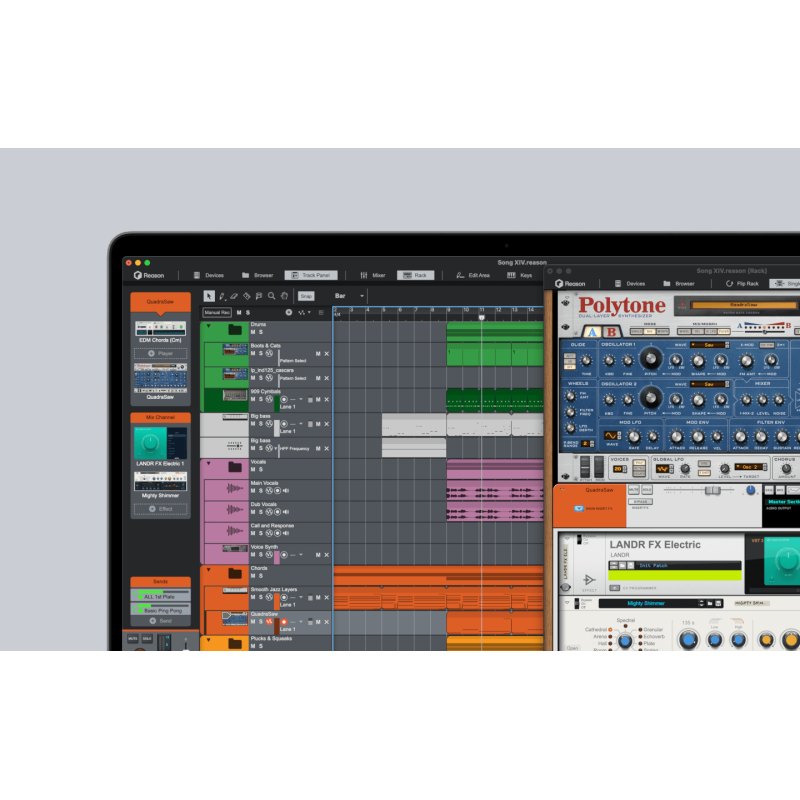The width and height of the screenshot is (800, 800).
Task: Open Oscillator 1 Wave selector
Action: point(710,345)
